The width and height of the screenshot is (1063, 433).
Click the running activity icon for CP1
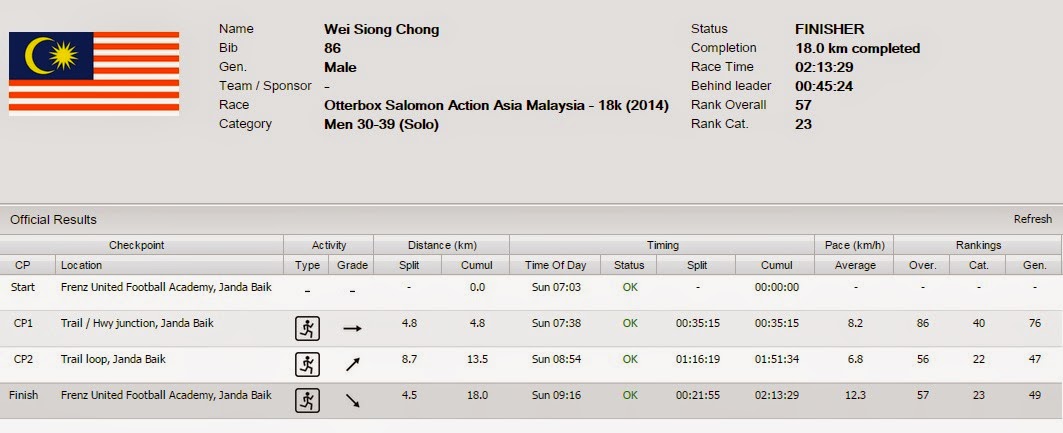click(x=307, y=329)
